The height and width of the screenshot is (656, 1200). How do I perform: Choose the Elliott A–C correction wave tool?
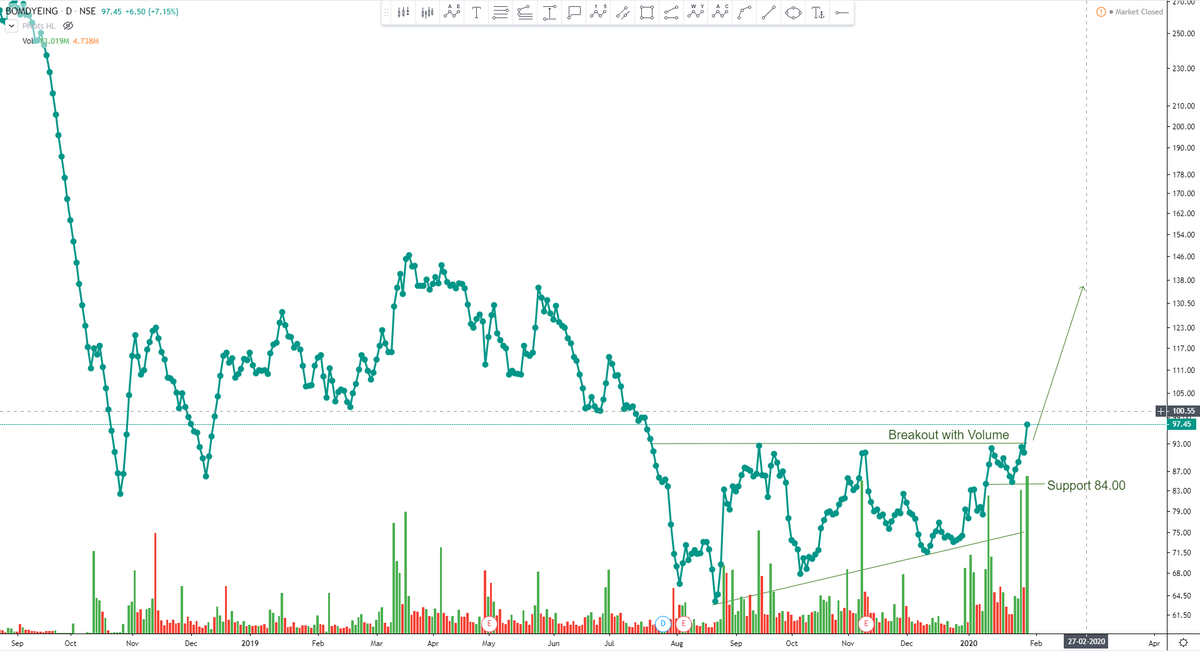click(x=720, y=13)
